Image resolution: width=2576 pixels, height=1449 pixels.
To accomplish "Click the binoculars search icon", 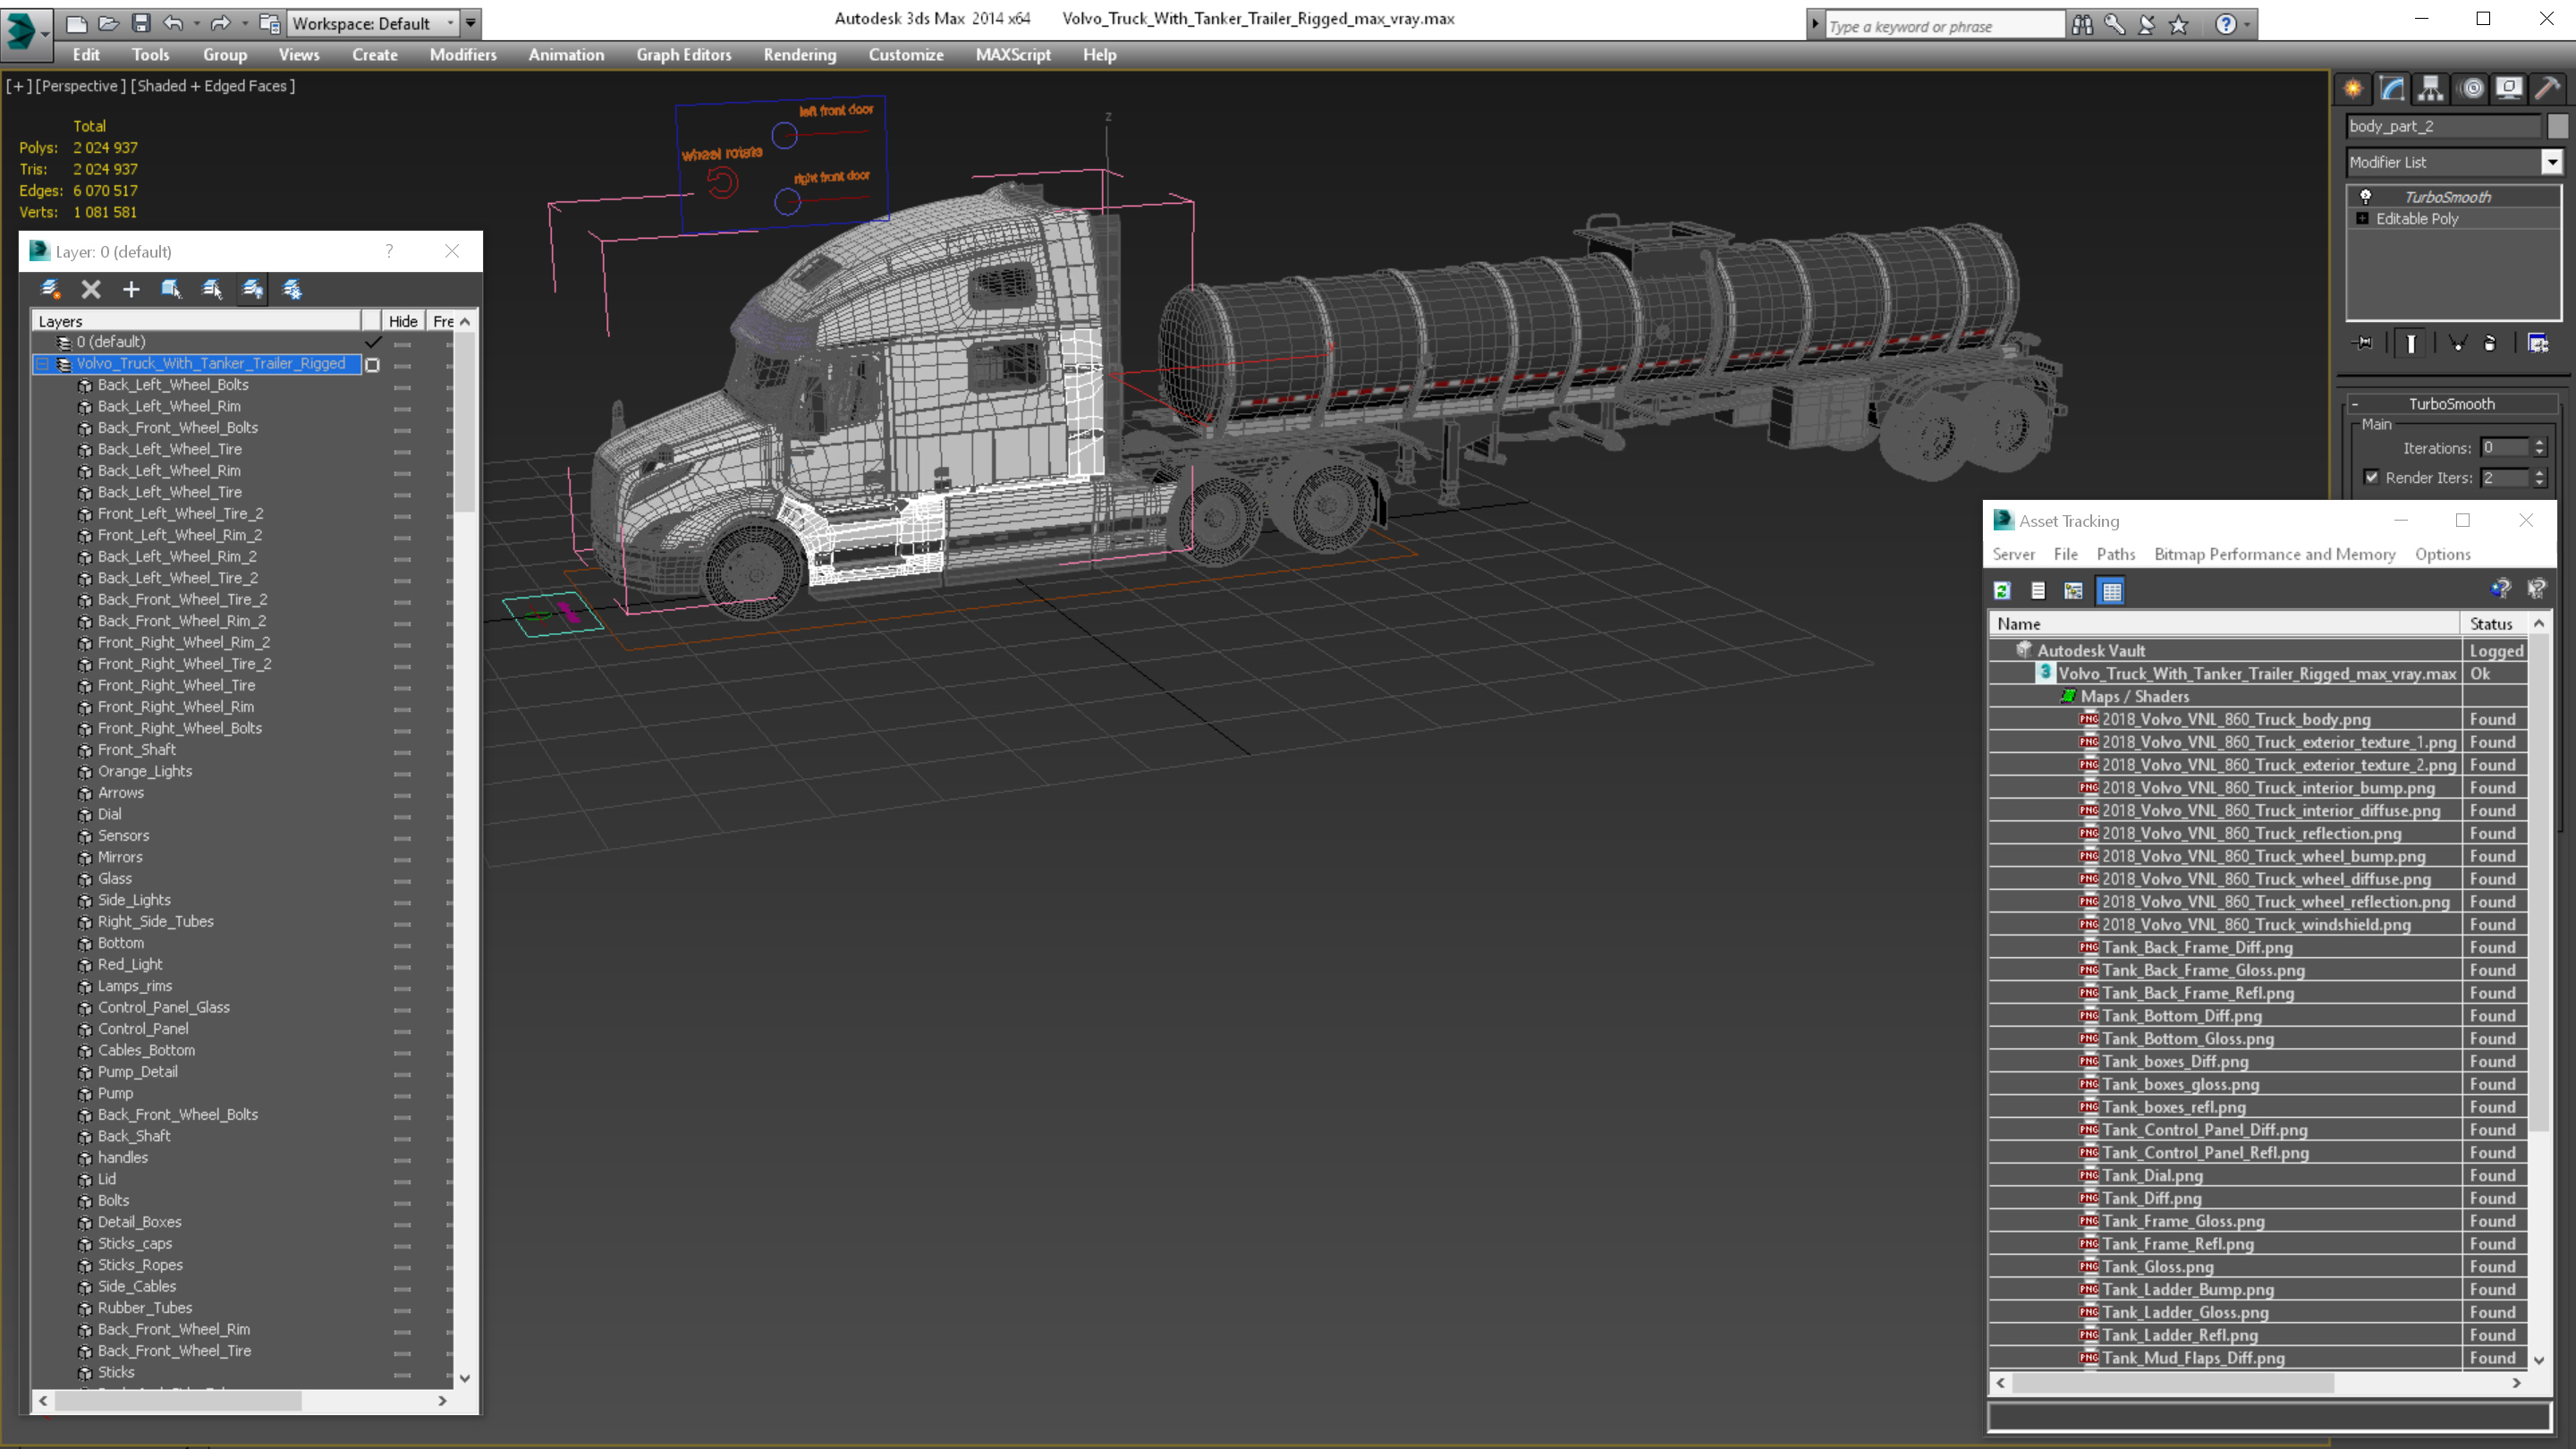I will click(2082, 25).
